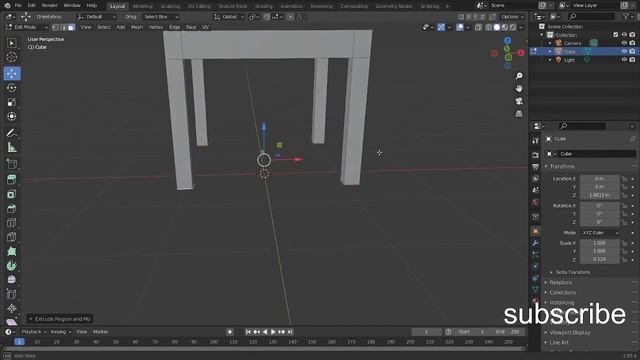
Task: Toggle visibility eye for Light
Action: point(624,60)
